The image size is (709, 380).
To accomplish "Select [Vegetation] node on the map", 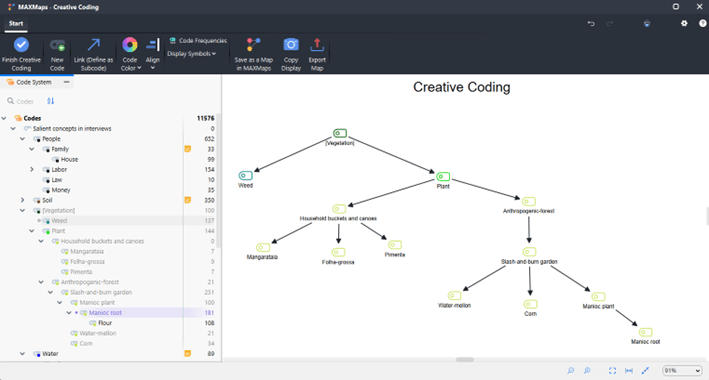I will coord(340,133).
